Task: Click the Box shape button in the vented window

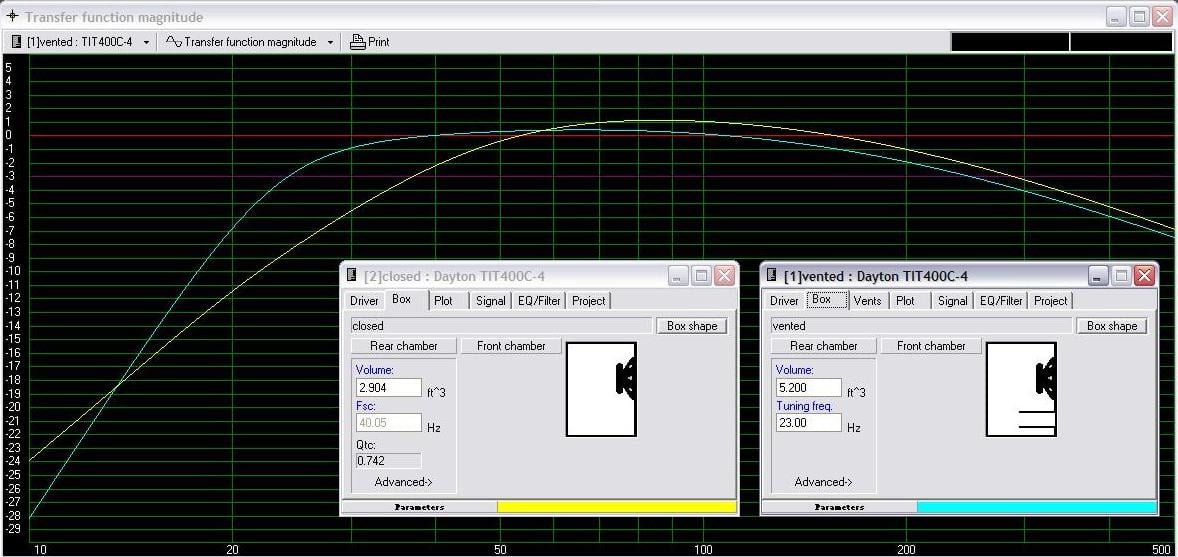Action: point(1112,326)
